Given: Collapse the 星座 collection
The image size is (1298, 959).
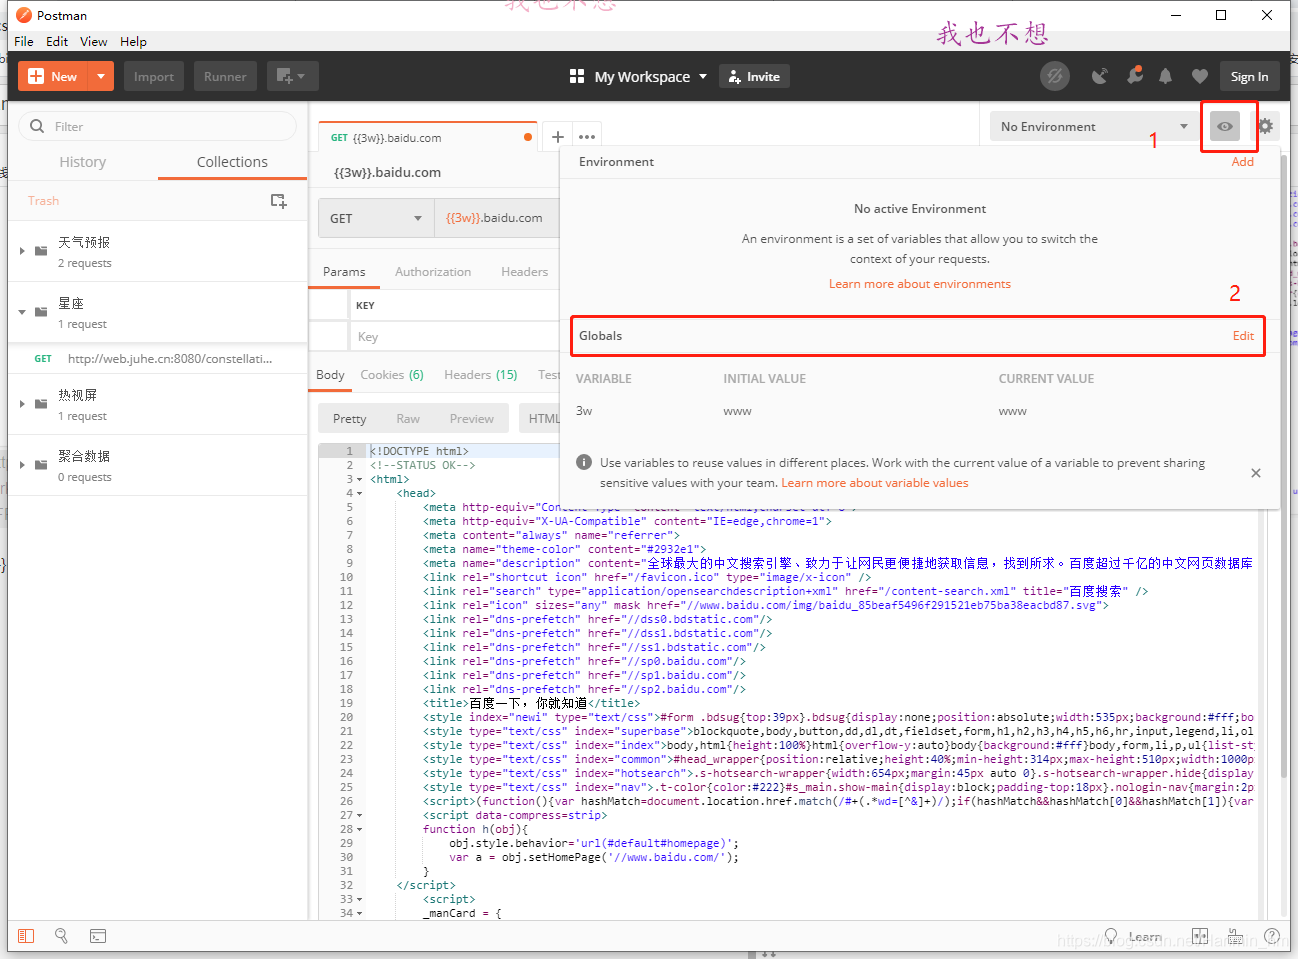Looking at the screenshot, I should pyautogui.click(x=22, y=312).
